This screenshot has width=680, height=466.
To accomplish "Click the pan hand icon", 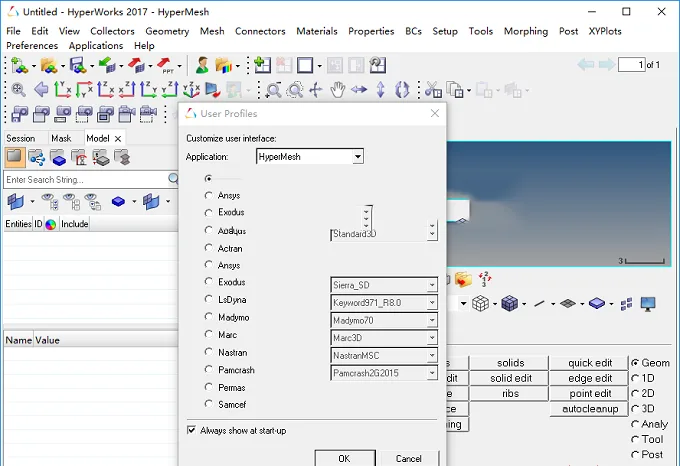I will coord(337,90).
